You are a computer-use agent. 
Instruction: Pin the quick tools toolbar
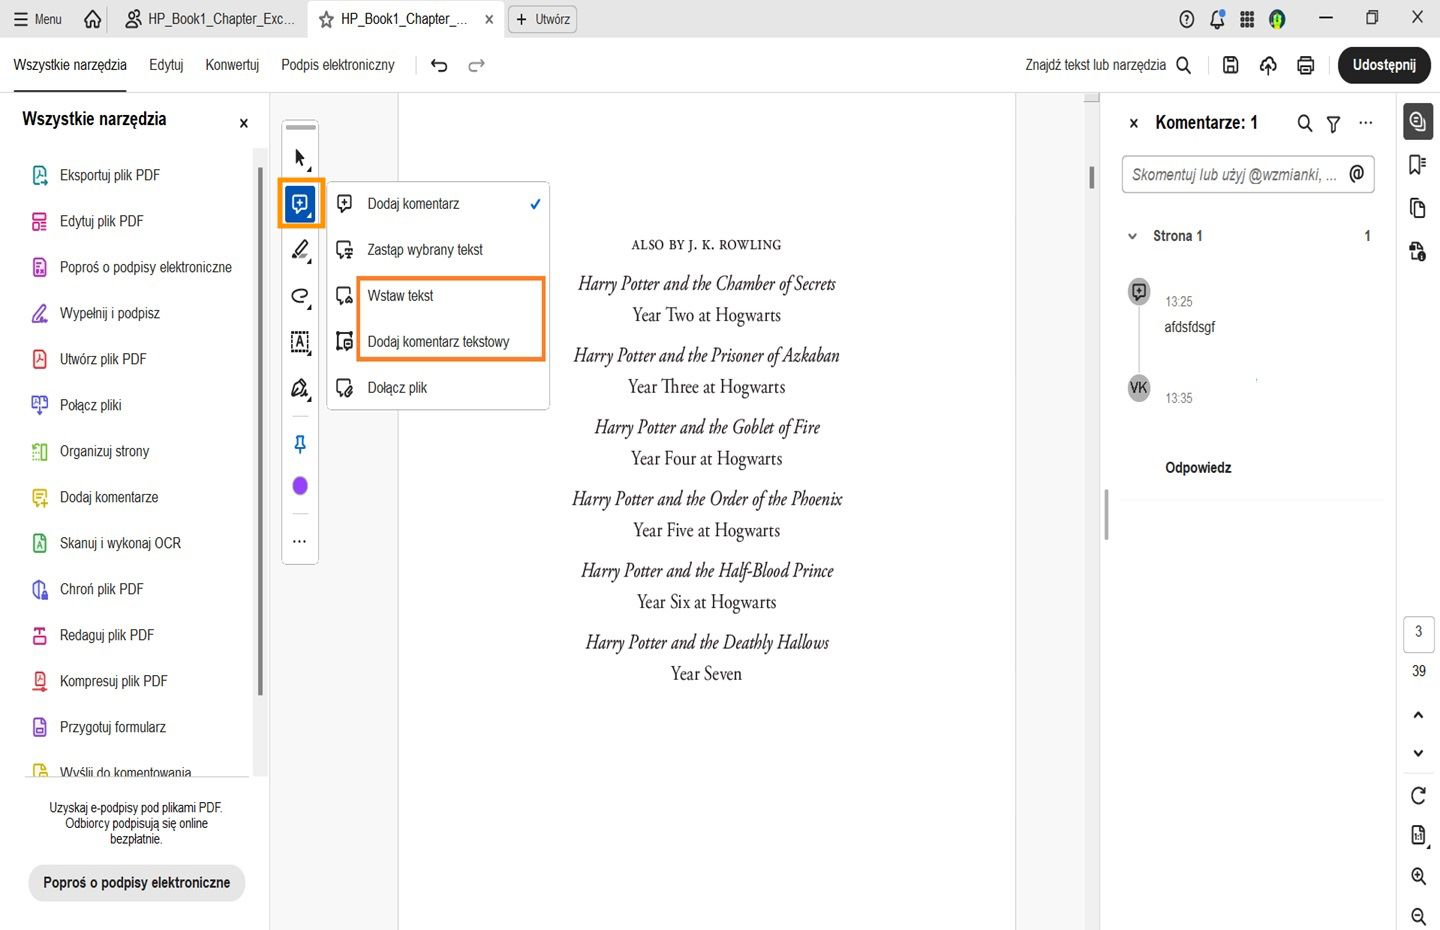300,444
